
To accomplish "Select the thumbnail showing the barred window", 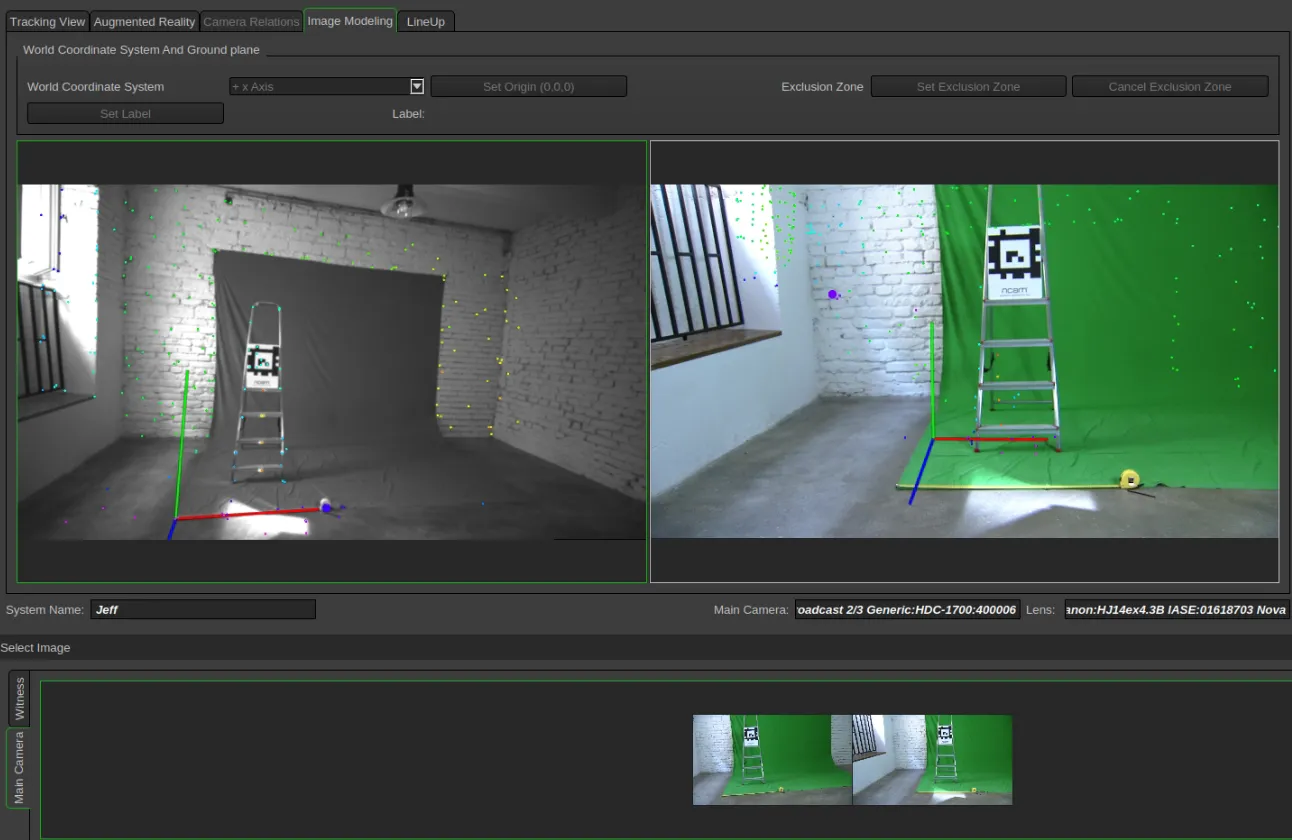I will pyautogui.click(x=932, y=760).
